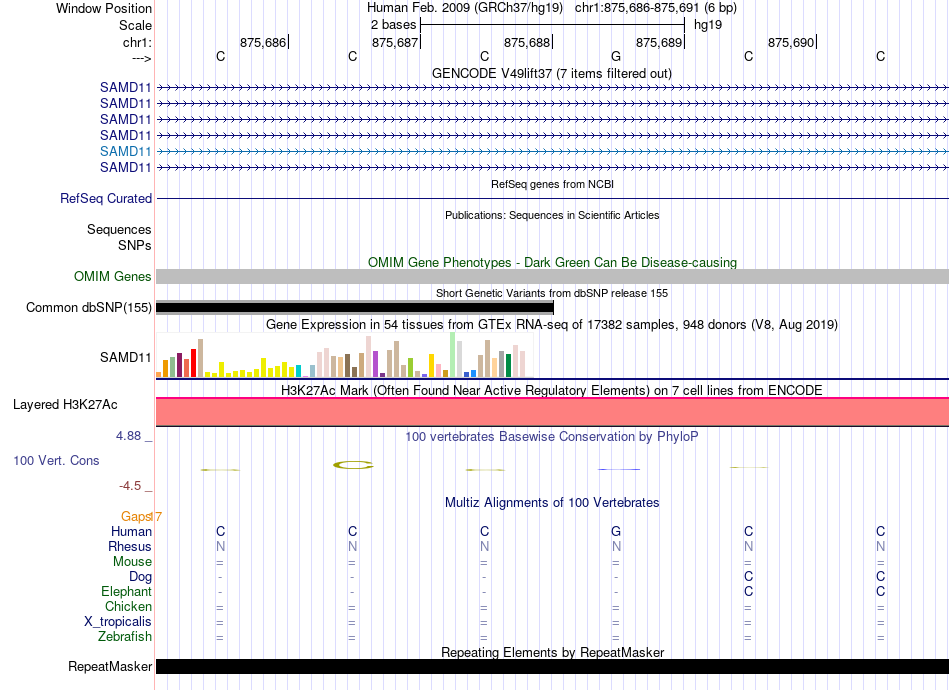950x690 pixels.
Task: Click the -4.5 lower scale value
Action: point(130,486)
